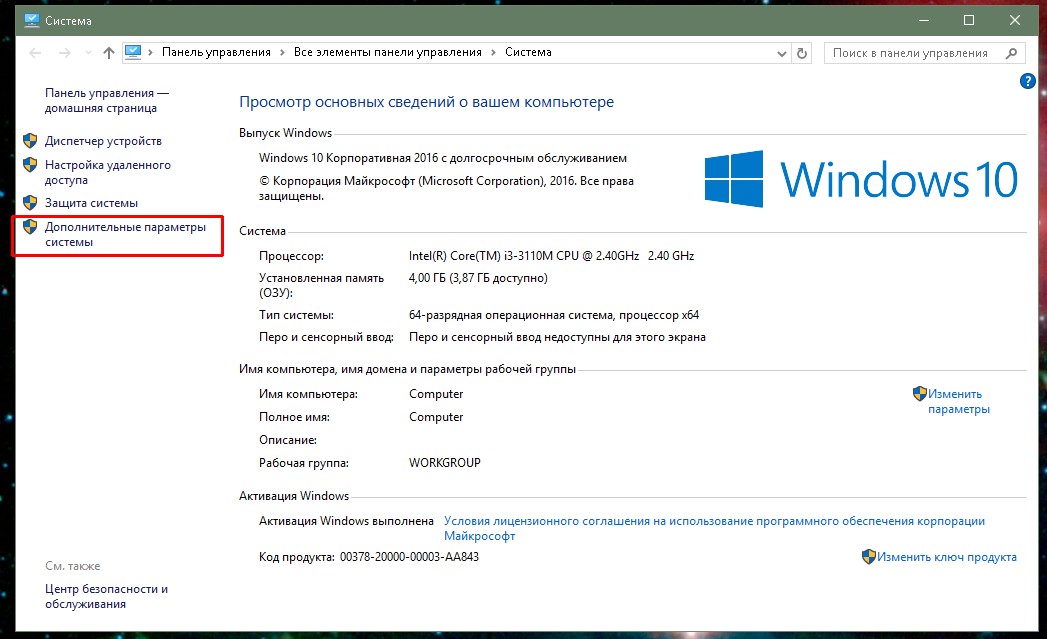Click the search magnifier icon

[x=1012, y=53]
